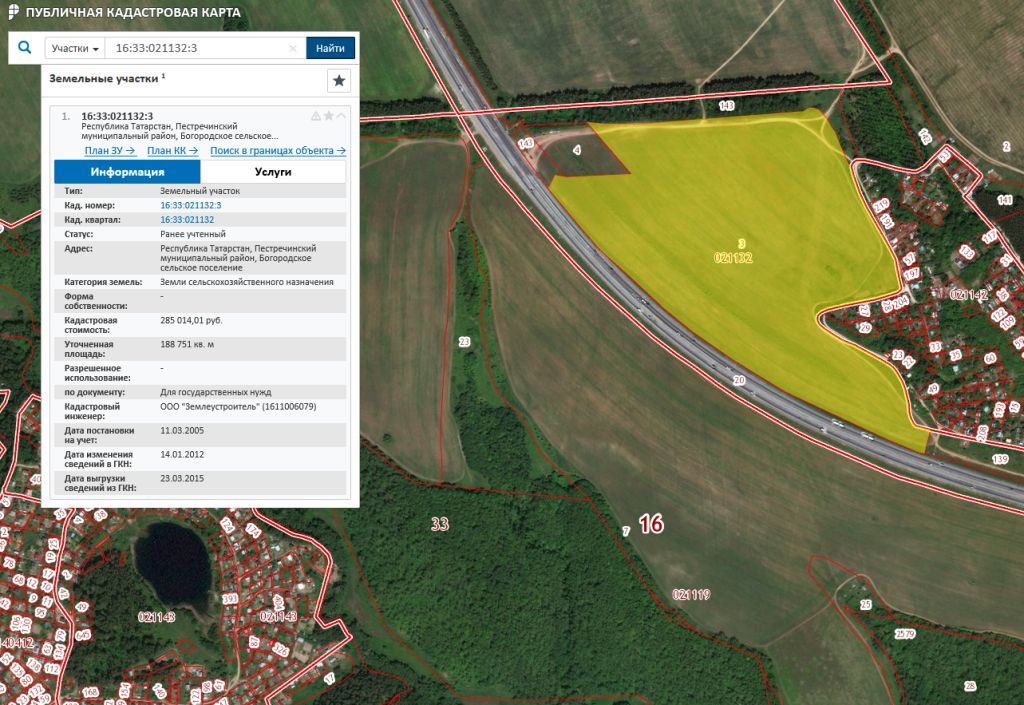Click the magnifier search icon

pos(25,48)
